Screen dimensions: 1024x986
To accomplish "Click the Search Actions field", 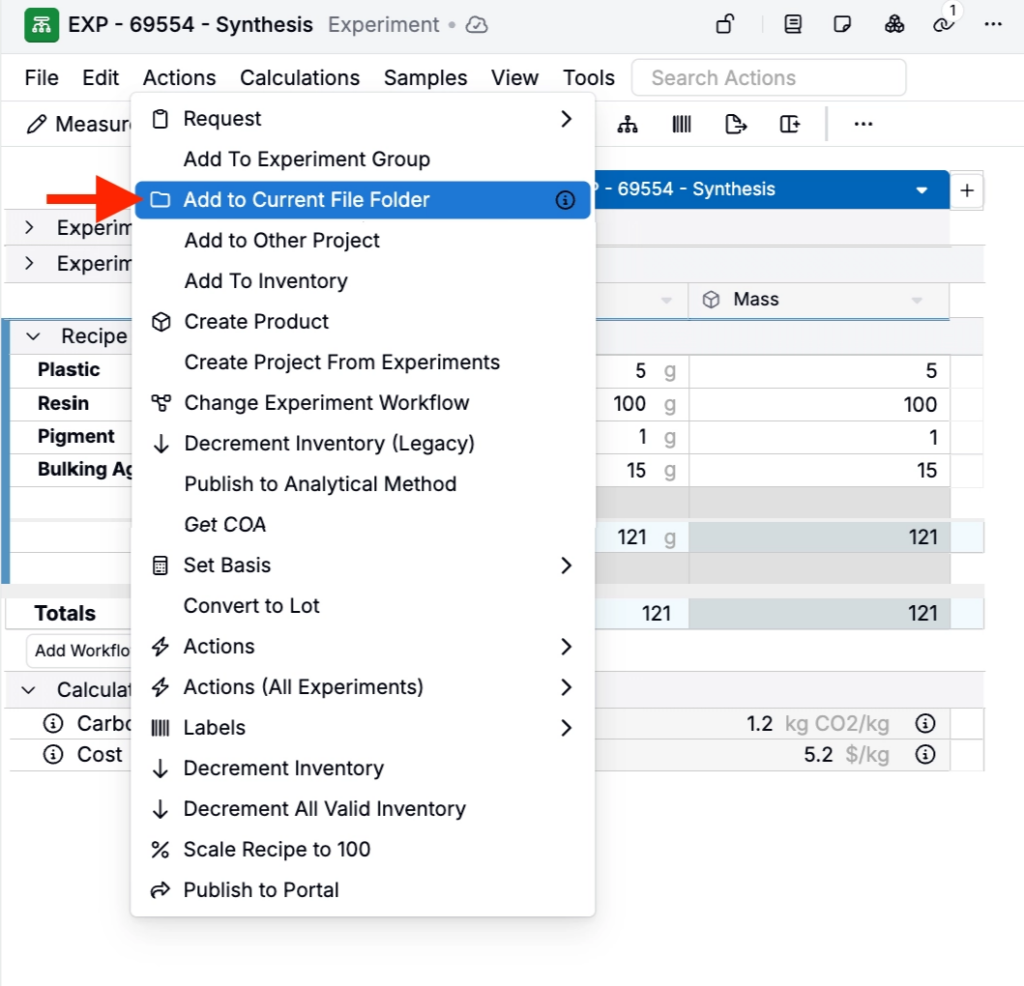I will (769, 78).
